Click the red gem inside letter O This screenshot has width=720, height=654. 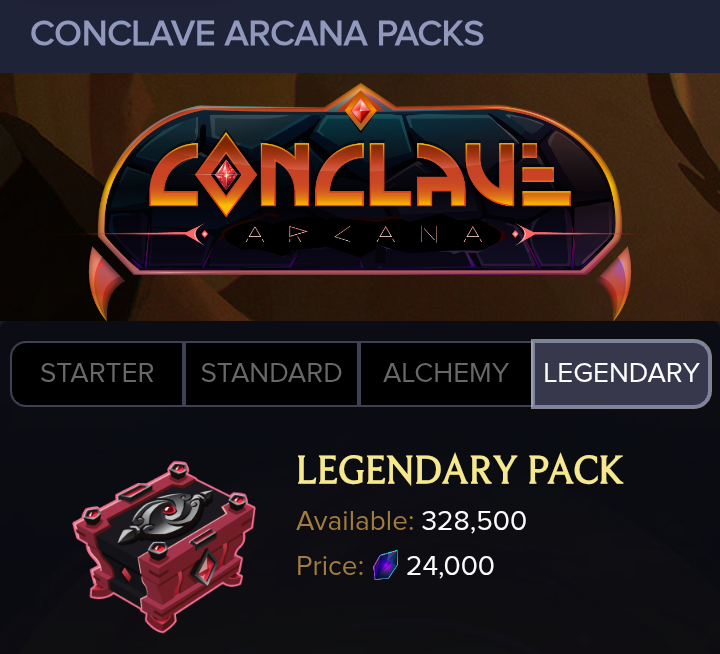[x=226, y=175]
